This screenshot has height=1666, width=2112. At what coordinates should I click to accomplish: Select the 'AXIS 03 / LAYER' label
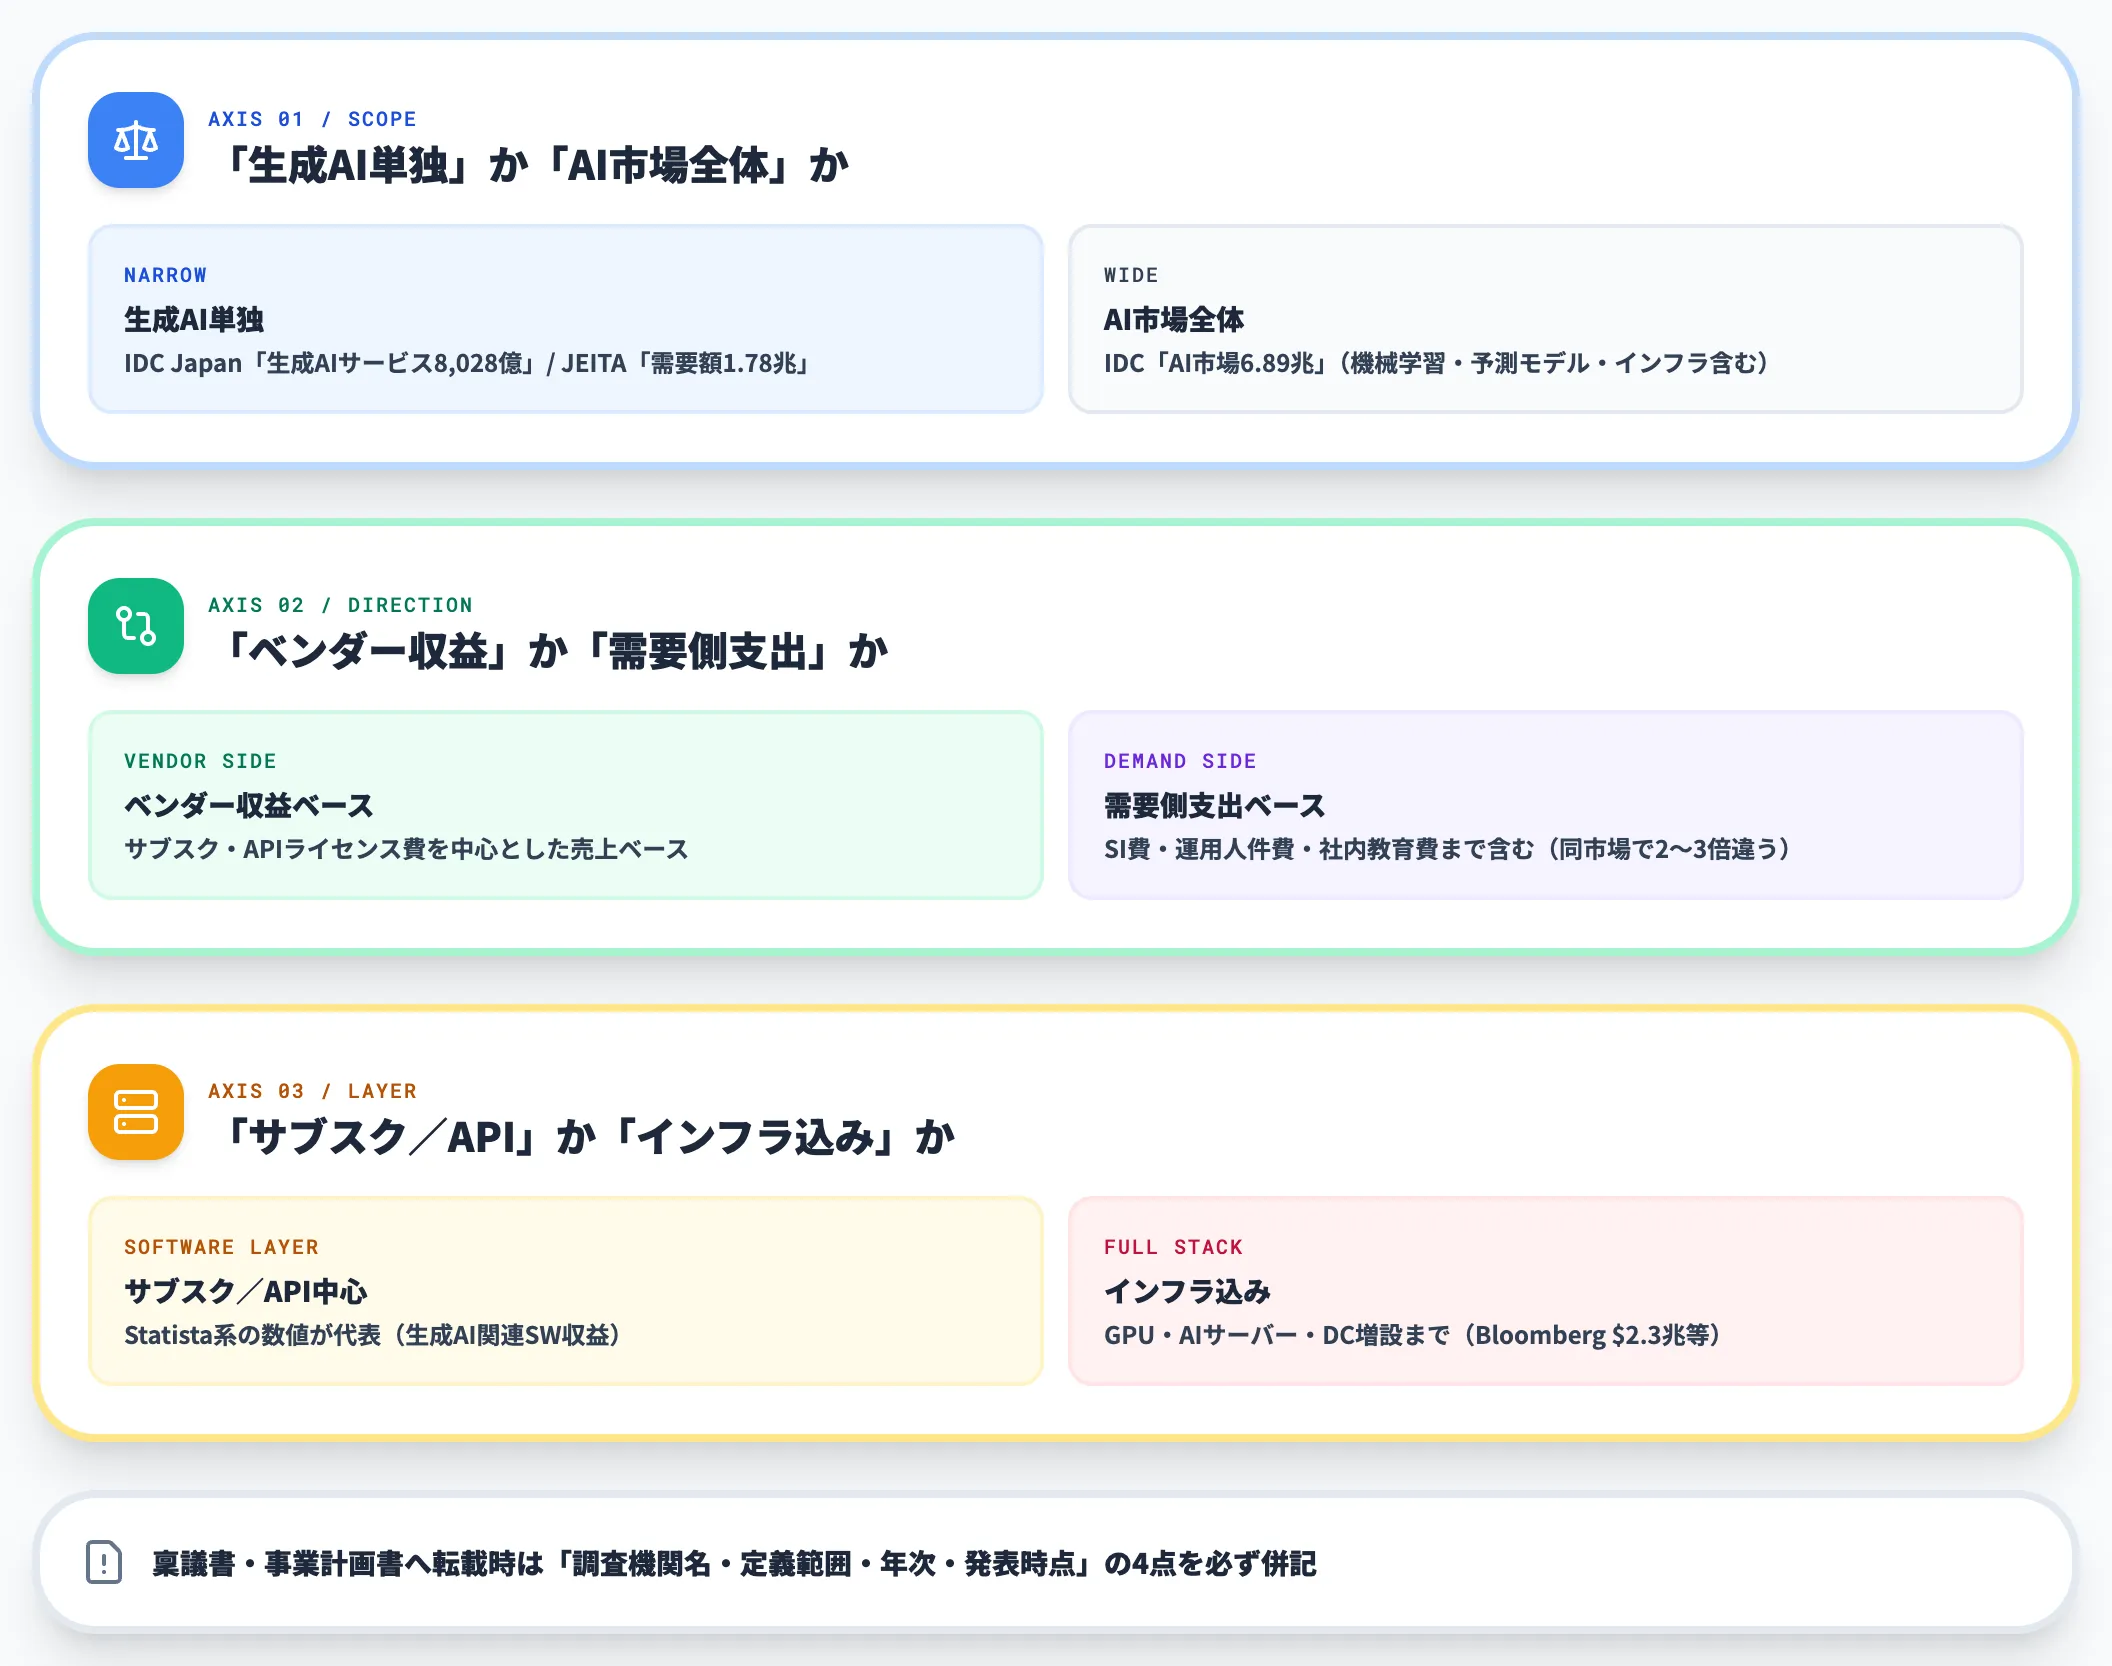[312, 1091]
